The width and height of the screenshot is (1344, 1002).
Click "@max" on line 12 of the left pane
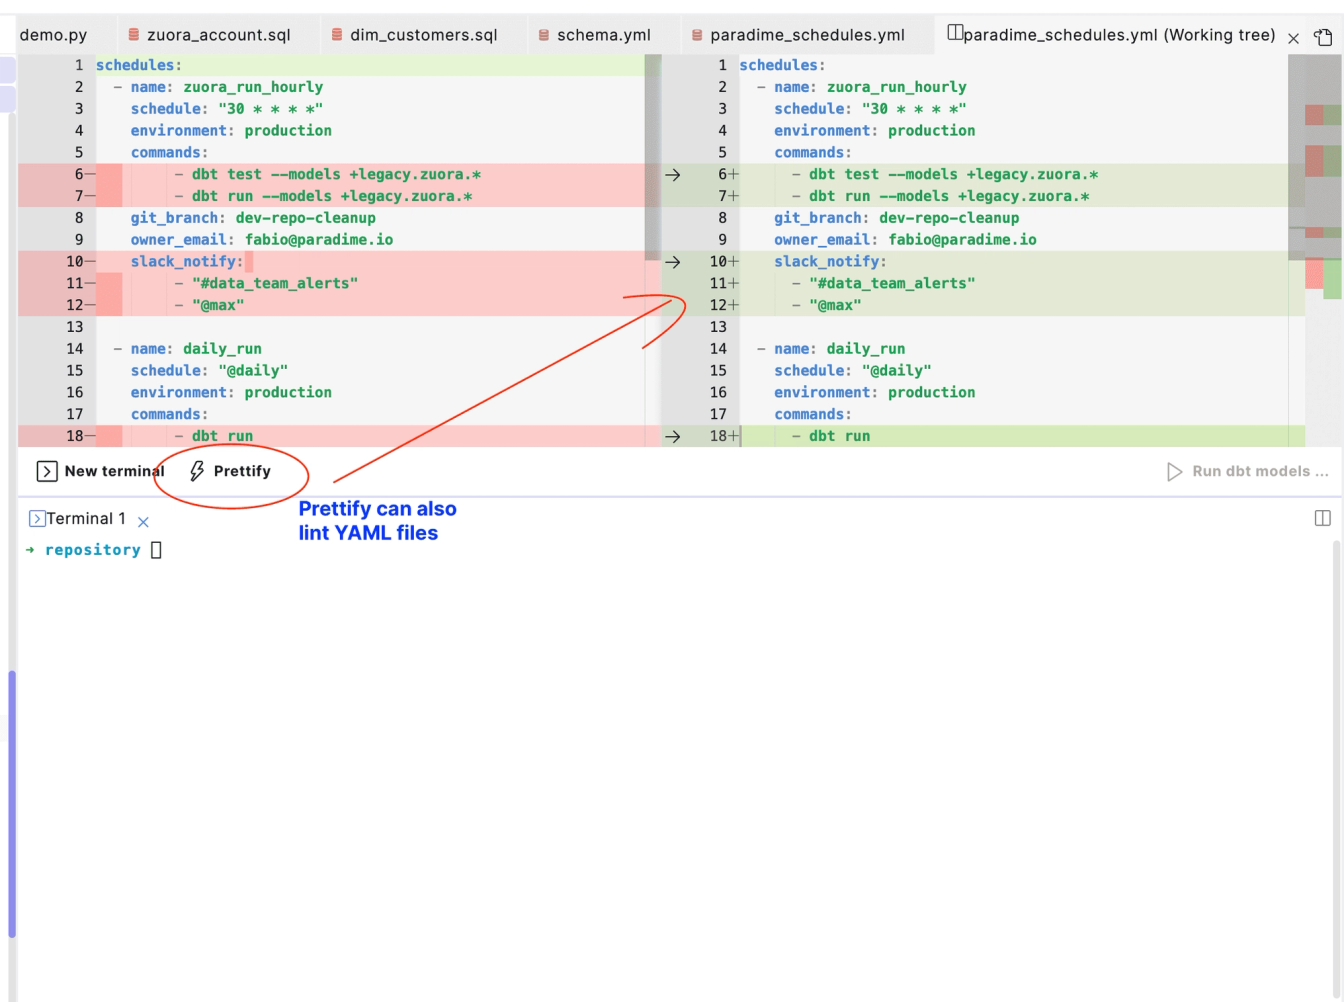218,306
